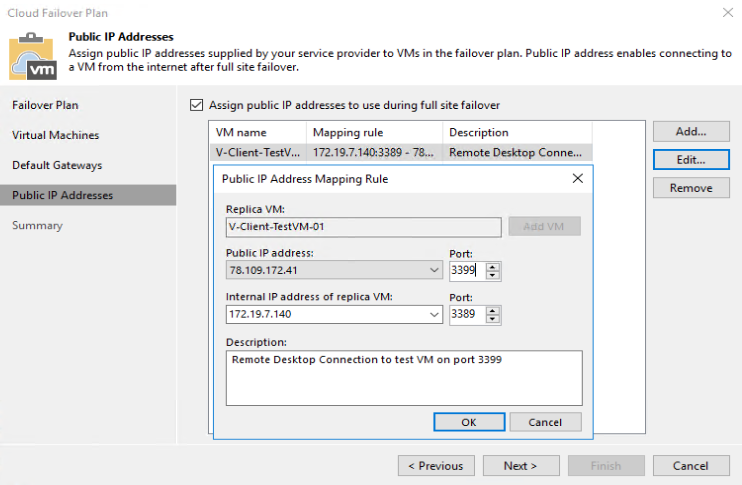Viewport: 742px width, 485px height.
Task: Click the Description column header
Action: pyautogui.click(x=517, y=132)
